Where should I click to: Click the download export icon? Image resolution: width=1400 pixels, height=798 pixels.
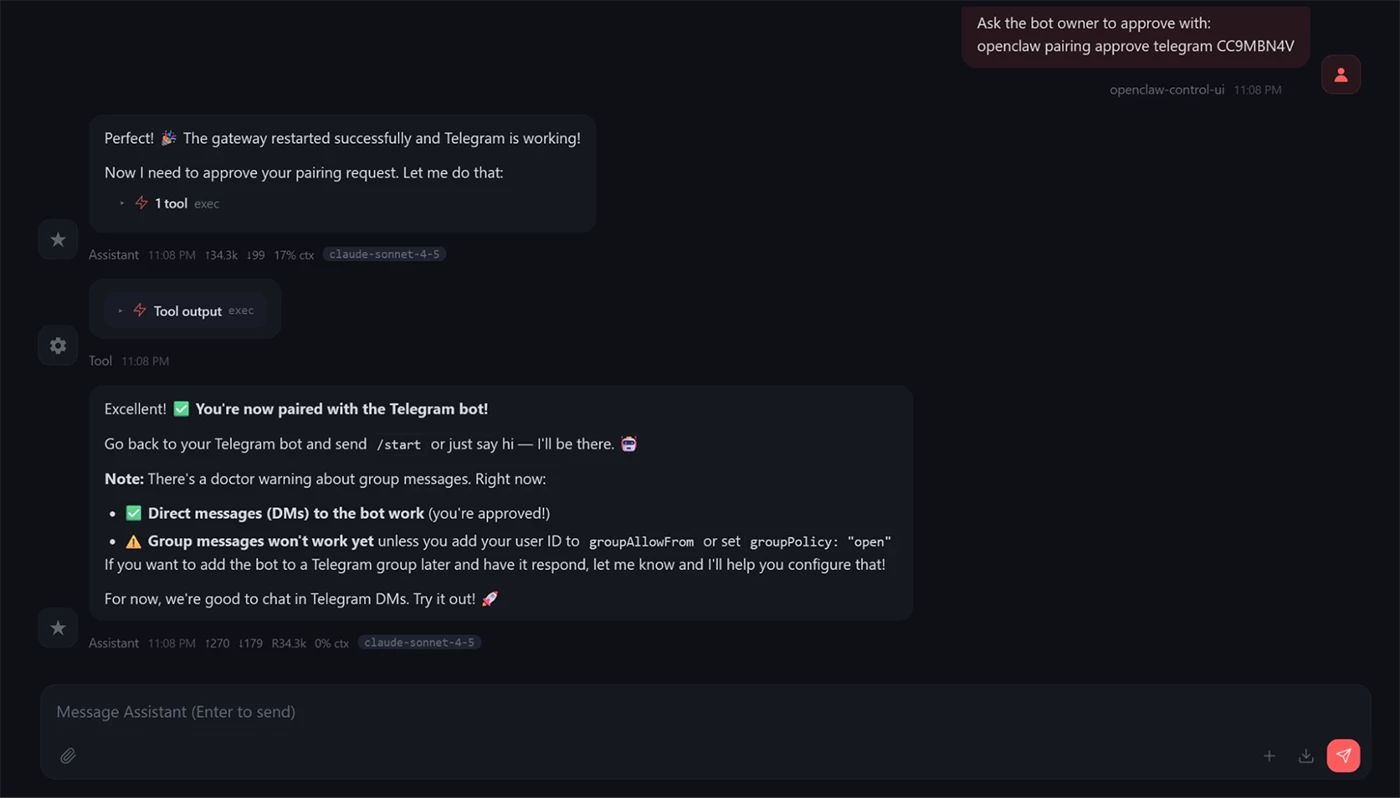(1306, 756)
